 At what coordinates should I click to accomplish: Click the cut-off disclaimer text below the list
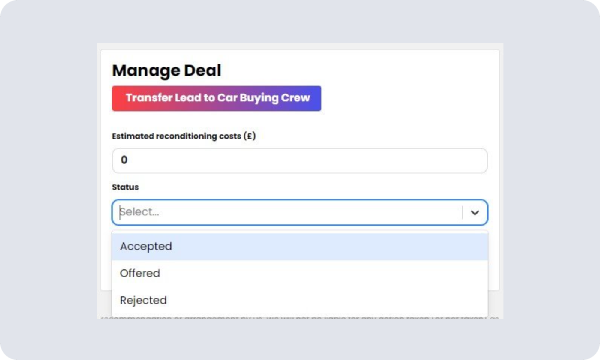click(300, 318)
